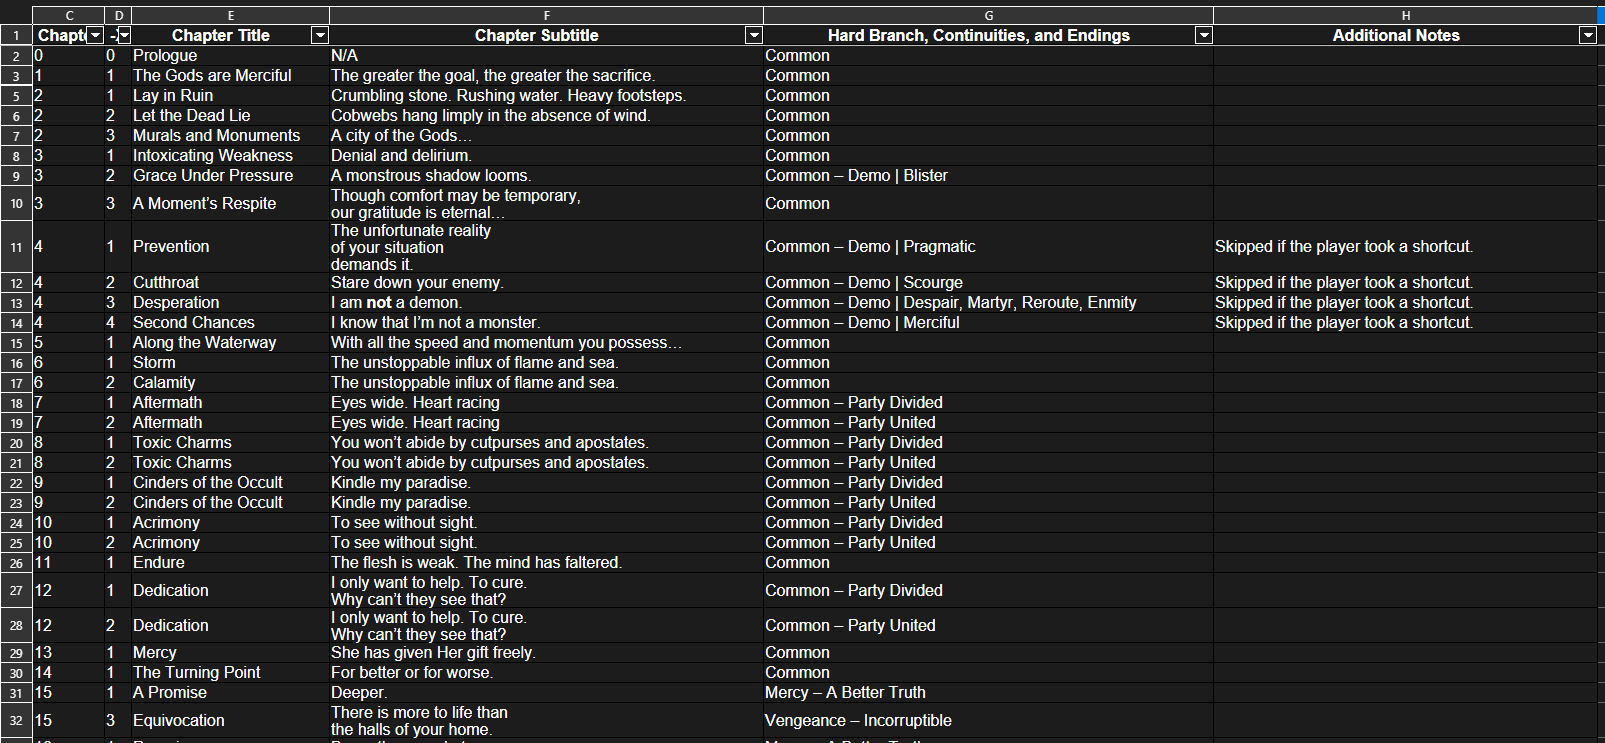Click the "Deeper." subtitle cell
The width and height of the screenshot is (1605, 743).
coord(547,693)
